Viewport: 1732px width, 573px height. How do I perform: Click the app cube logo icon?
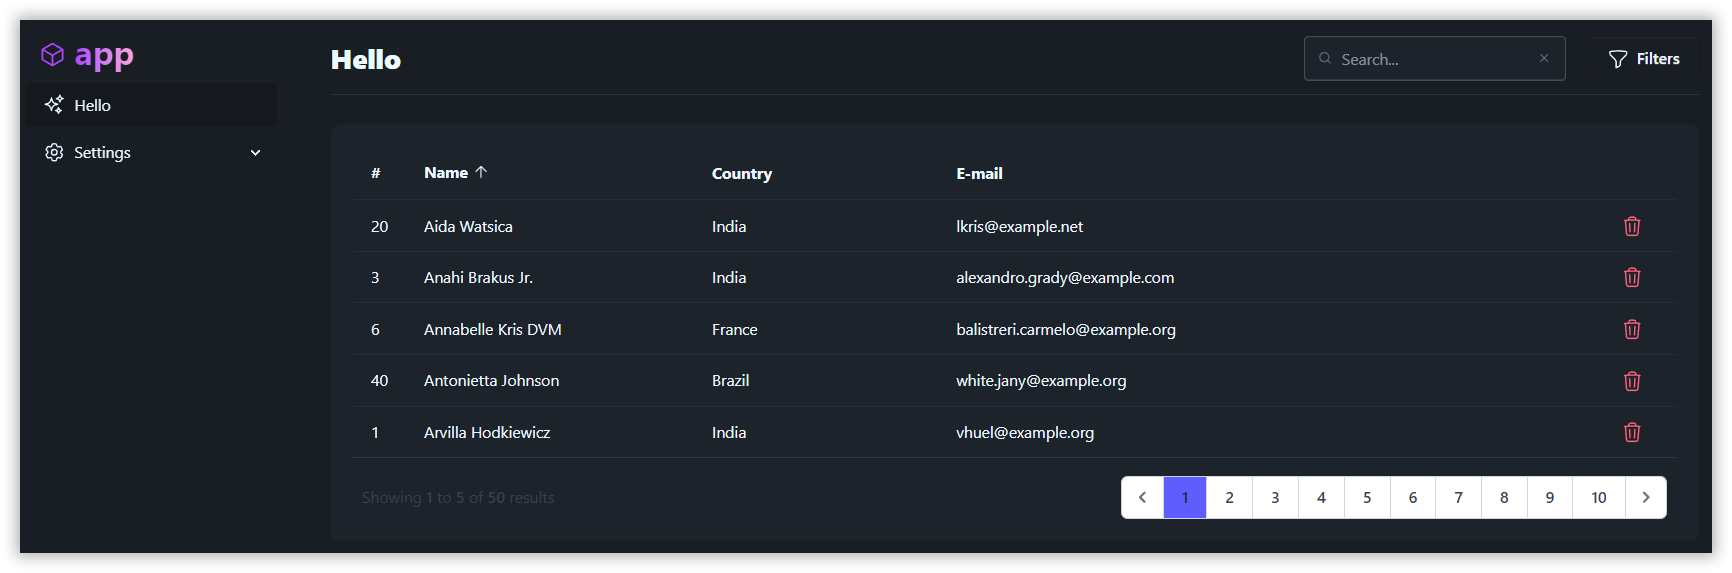pos(53,55)
